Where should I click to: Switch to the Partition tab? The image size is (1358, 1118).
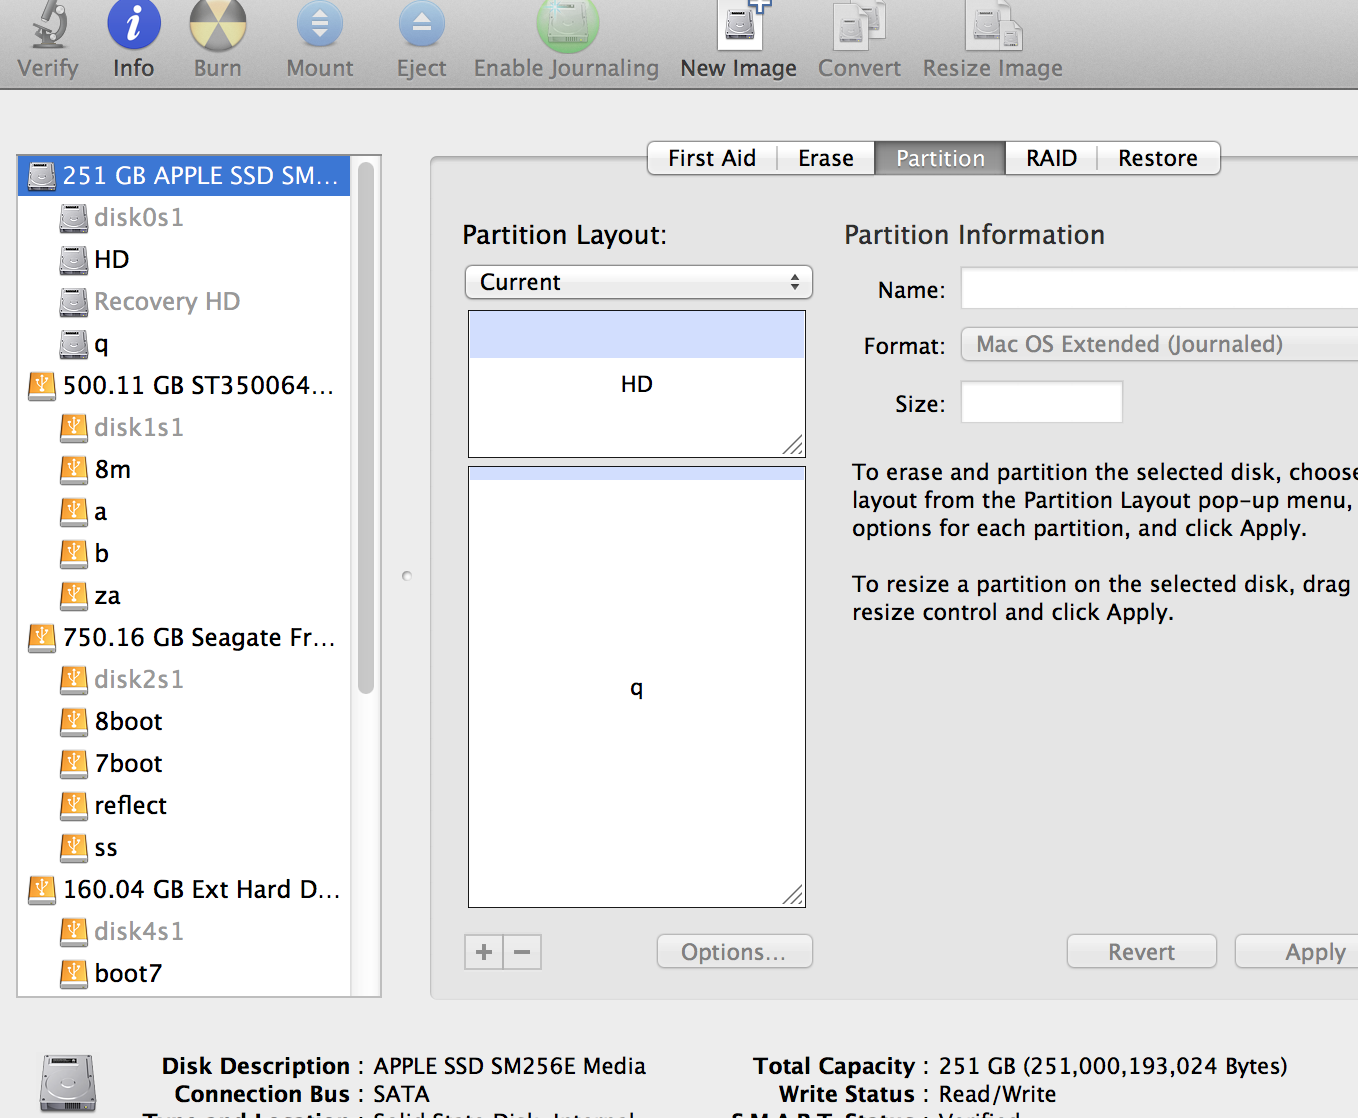[x=940, y=158]
